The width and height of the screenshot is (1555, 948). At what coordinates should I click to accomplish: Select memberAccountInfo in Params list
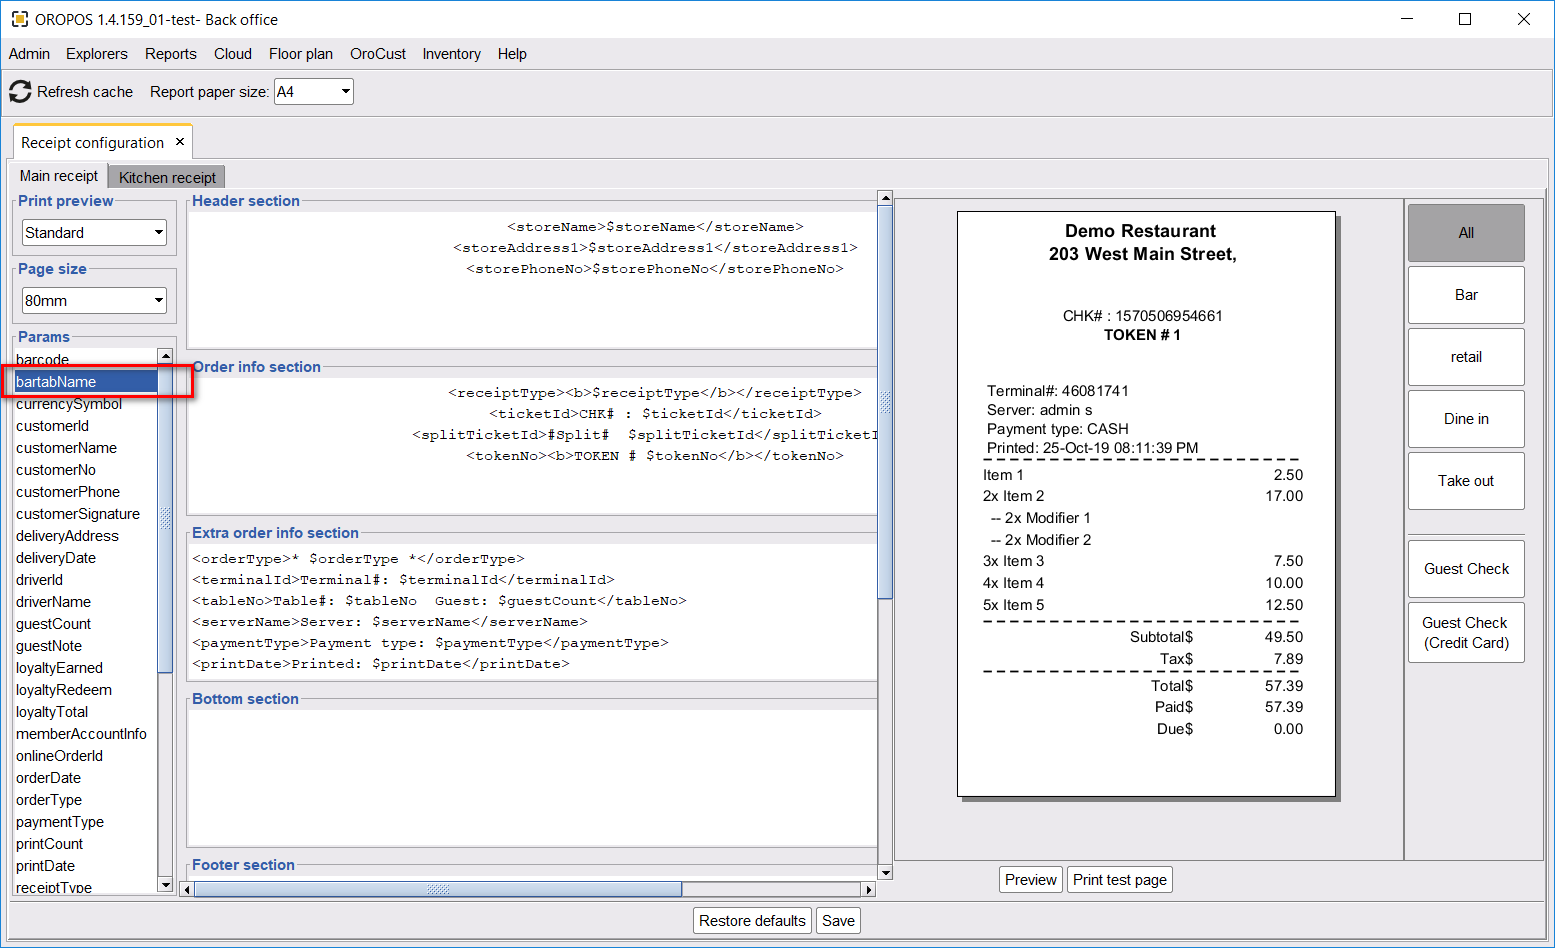point(85,734)
